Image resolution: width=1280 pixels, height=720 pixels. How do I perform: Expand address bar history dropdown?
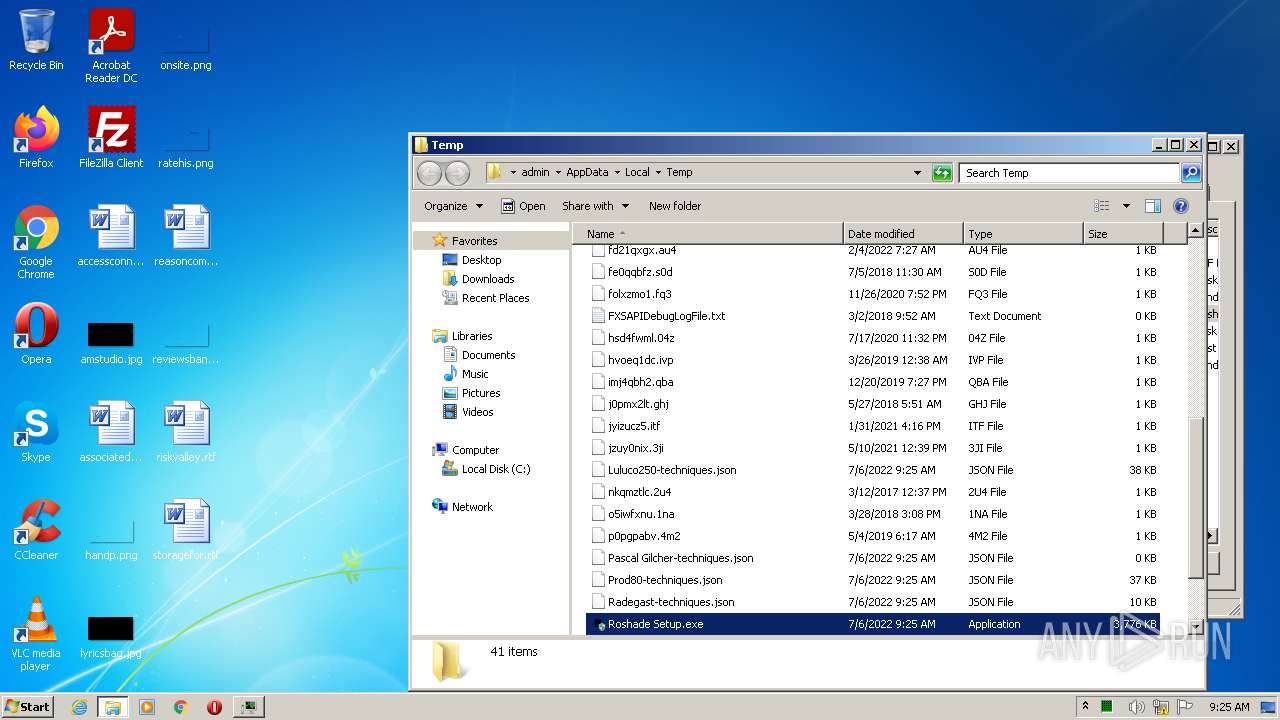click(917, 173)
